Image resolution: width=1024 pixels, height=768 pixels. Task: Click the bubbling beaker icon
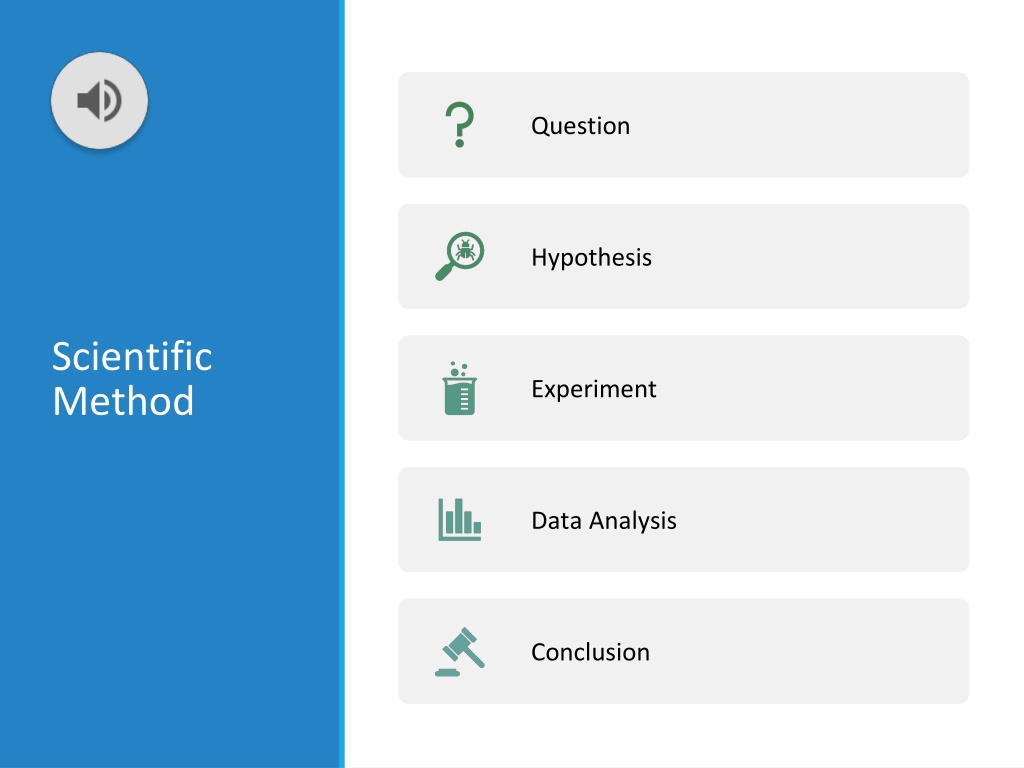click(460, 388)
